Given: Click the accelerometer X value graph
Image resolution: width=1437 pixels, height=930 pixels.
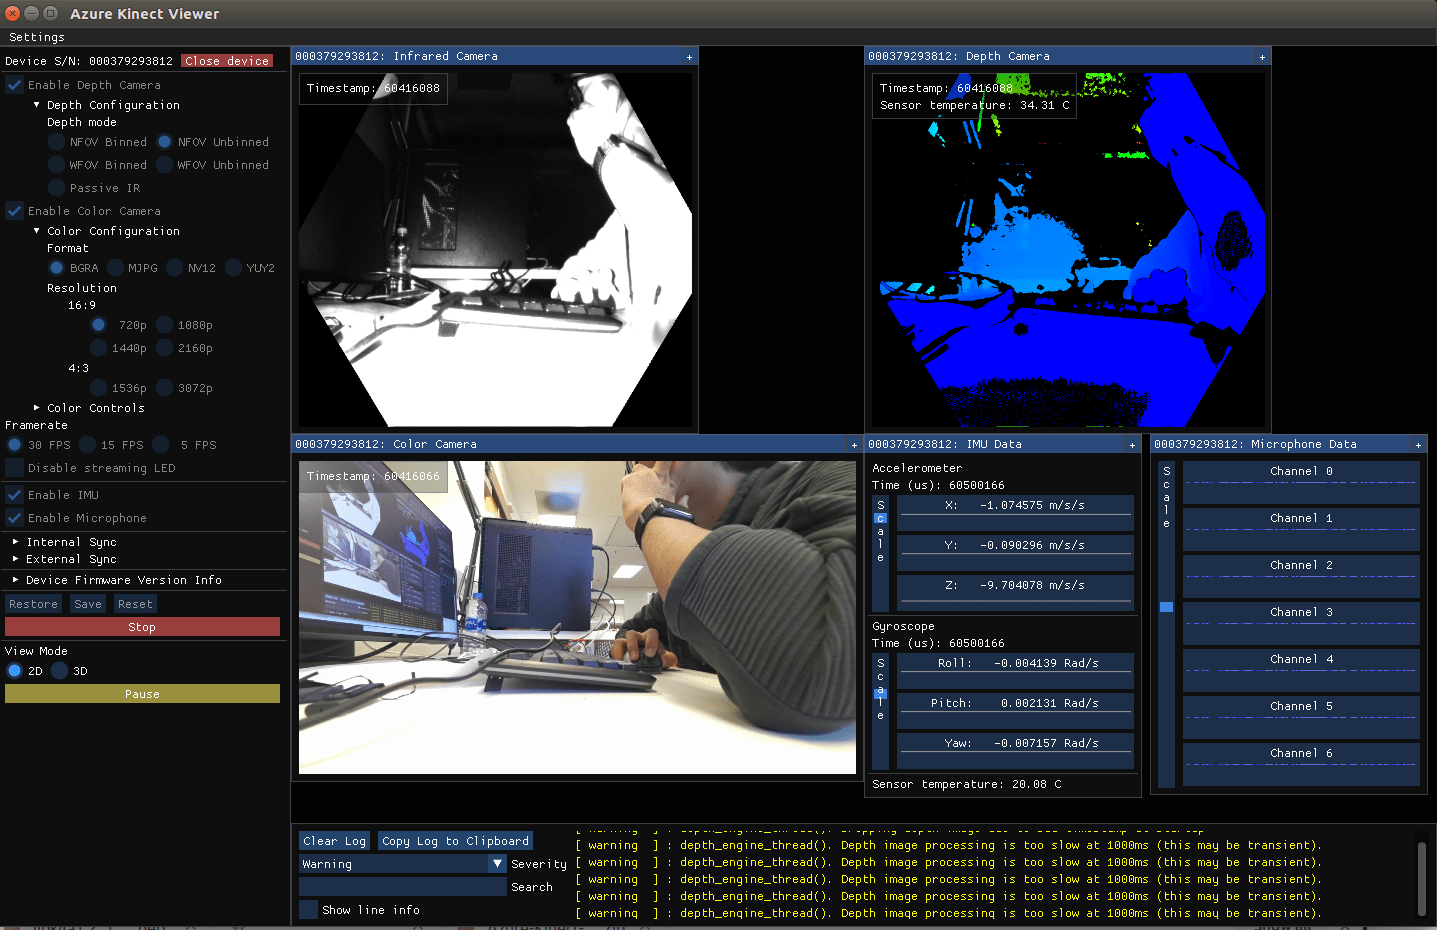Looking at the screenshot, I should pos(1015,513).
